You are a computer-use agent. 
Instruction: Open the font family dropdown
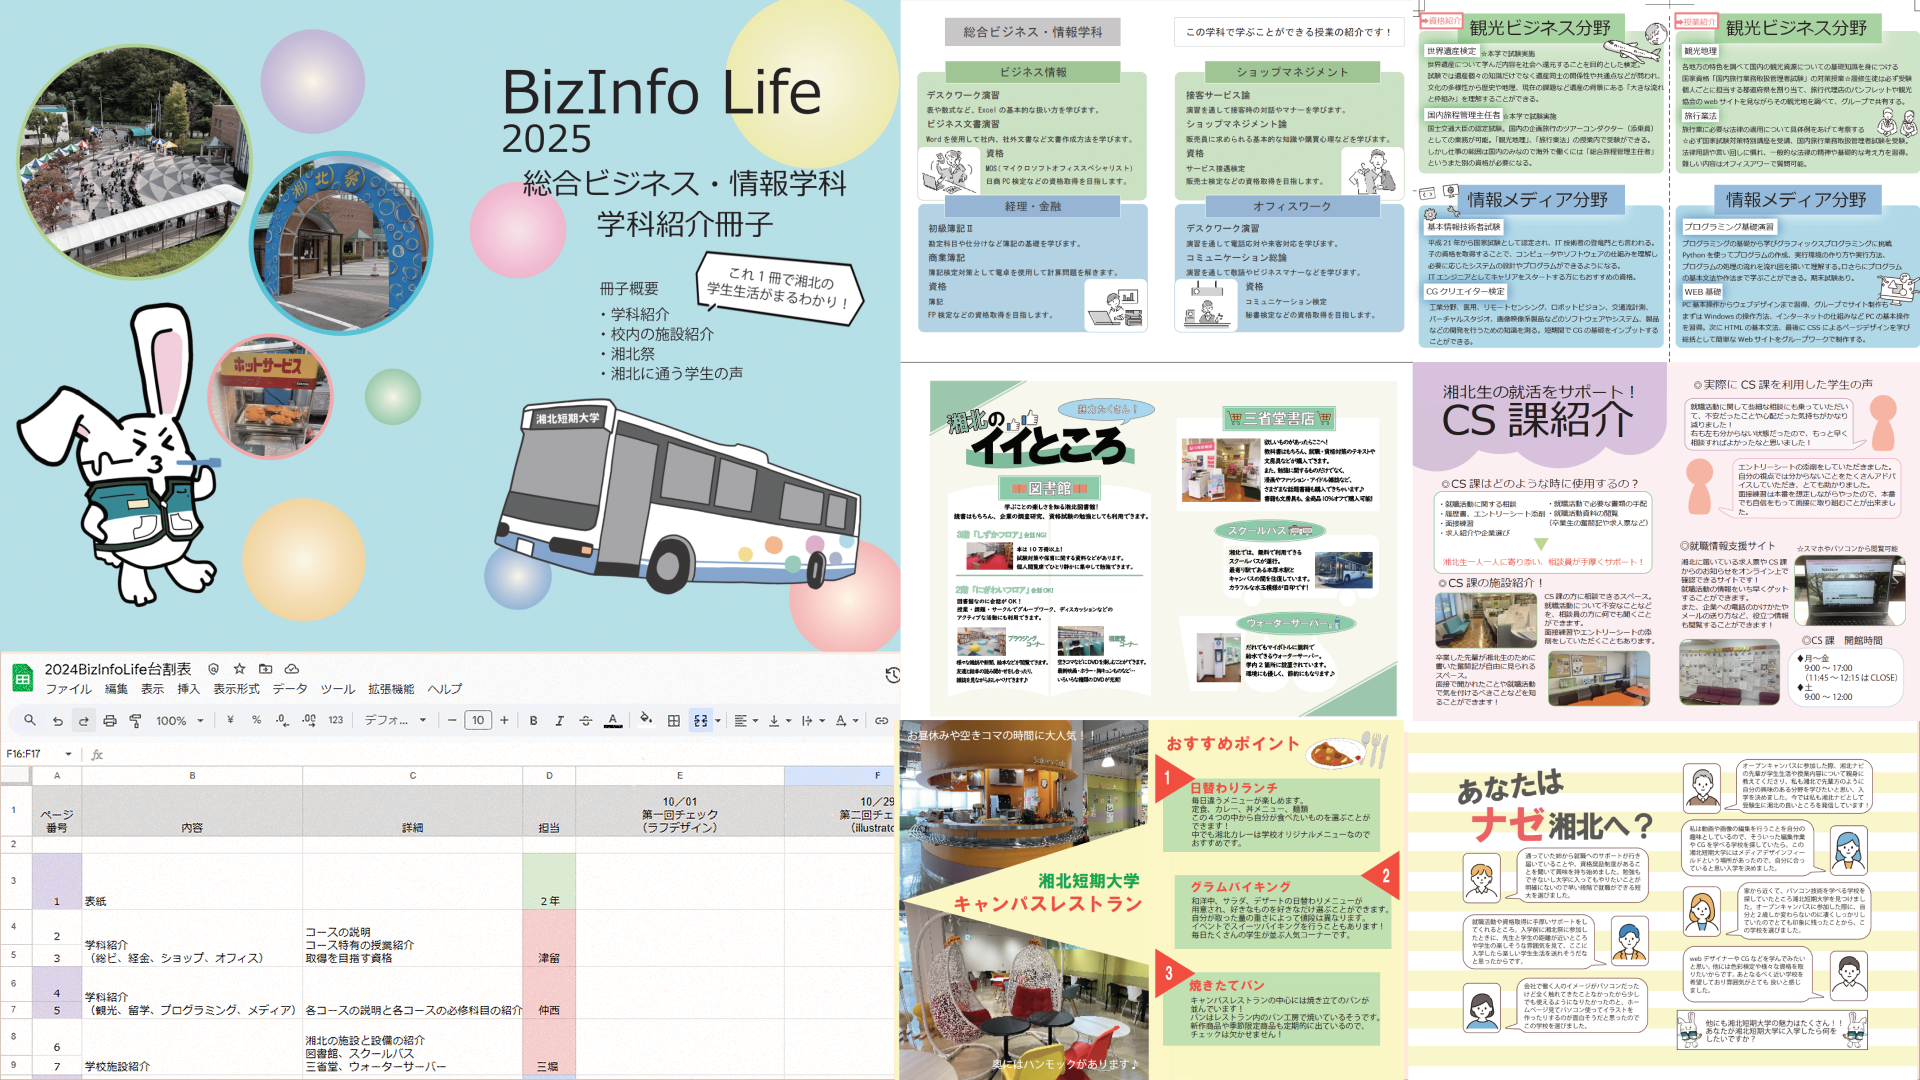pos(395,720)
